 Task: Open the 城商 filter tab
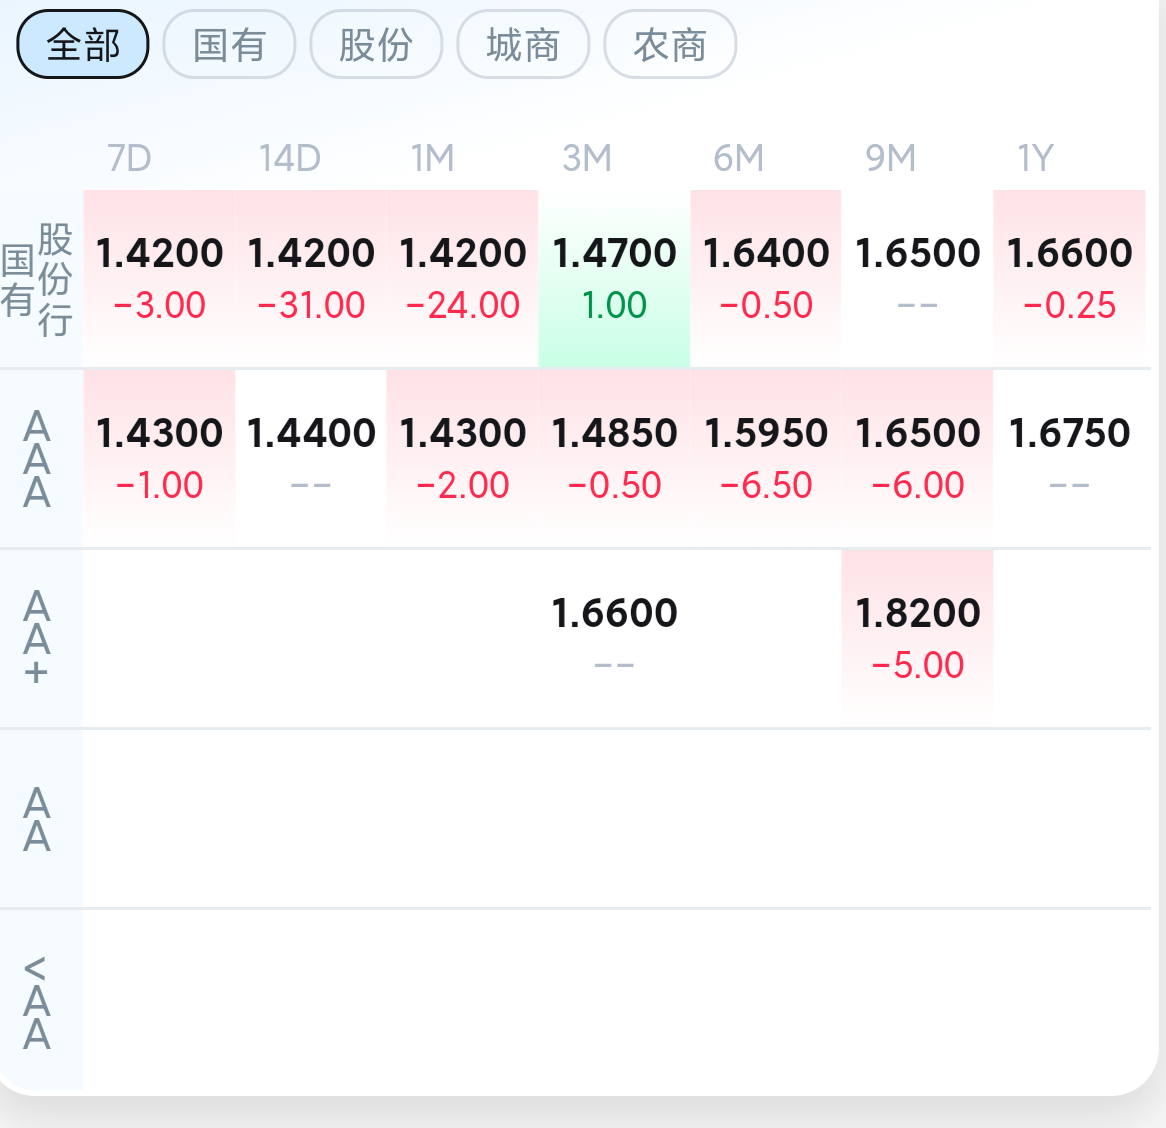(x=523, y=45)
